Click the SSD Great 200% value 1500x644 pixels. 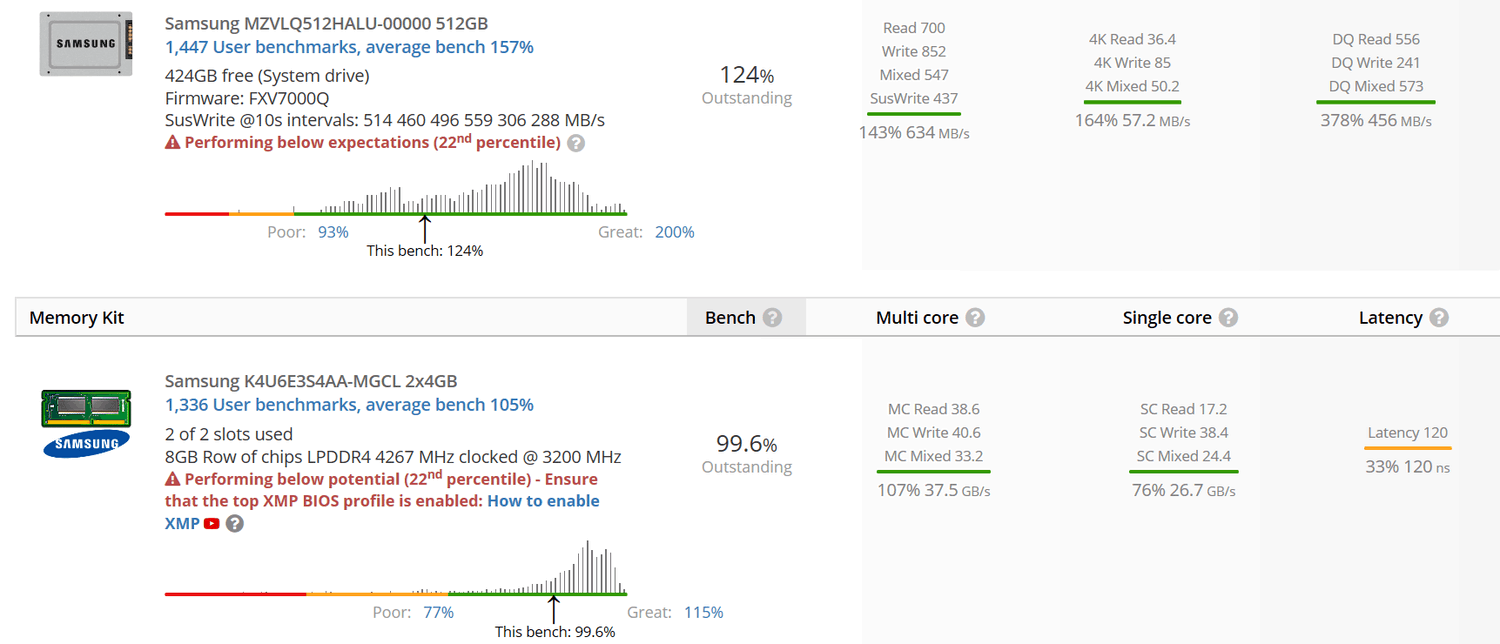pos(675,232)
